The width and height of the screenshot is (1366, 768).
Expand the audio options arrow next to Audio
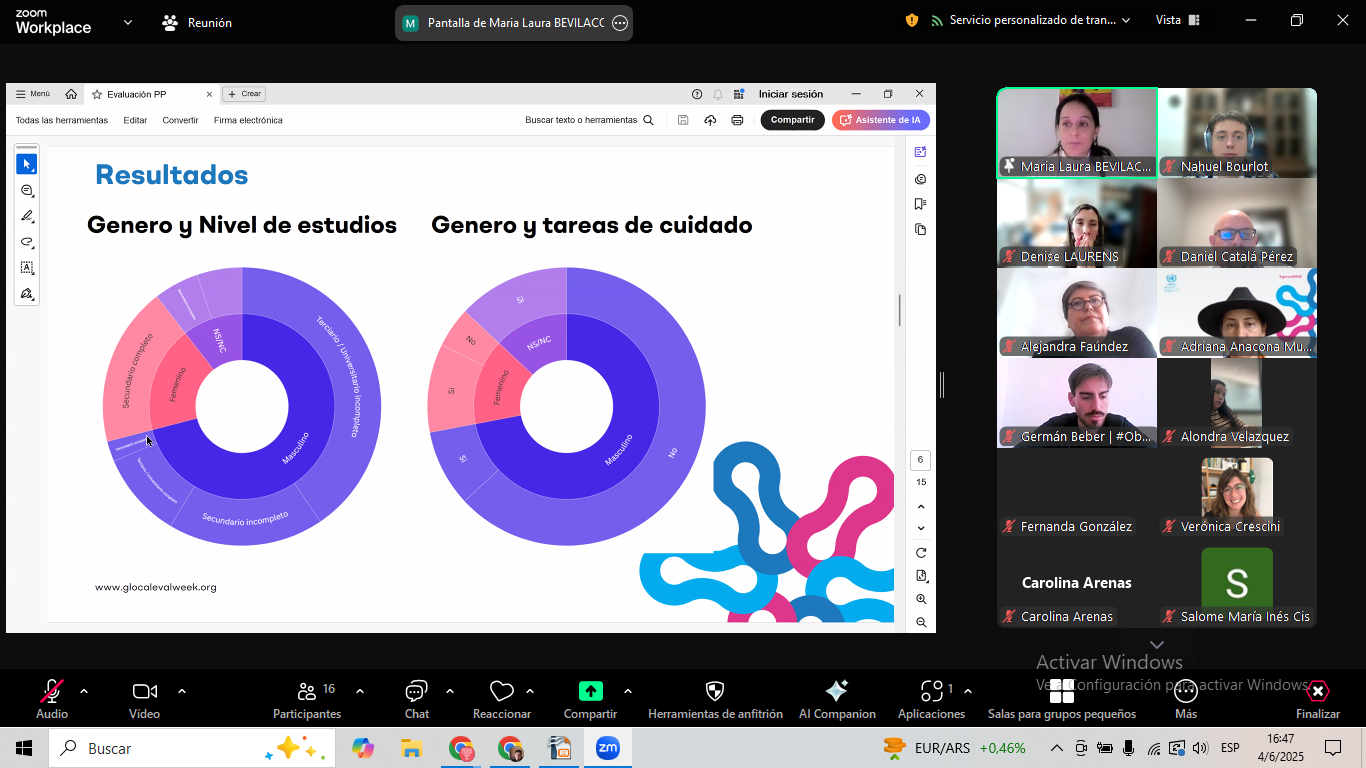pyautogui.click(x=84, y=691)
